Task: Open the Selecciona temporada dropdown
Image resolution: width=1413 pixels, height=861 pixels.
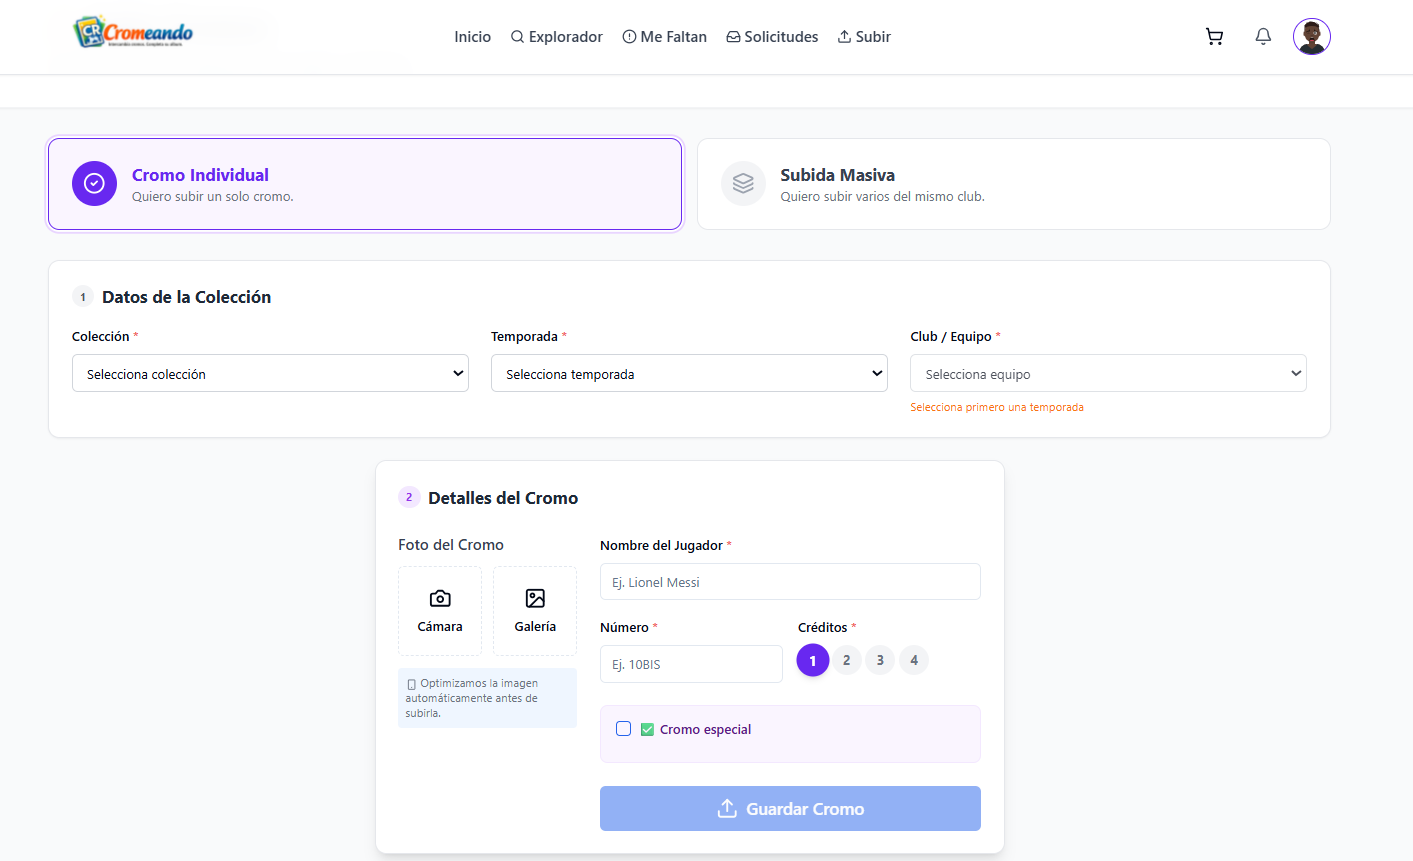Action: click(x=689, y=373)
